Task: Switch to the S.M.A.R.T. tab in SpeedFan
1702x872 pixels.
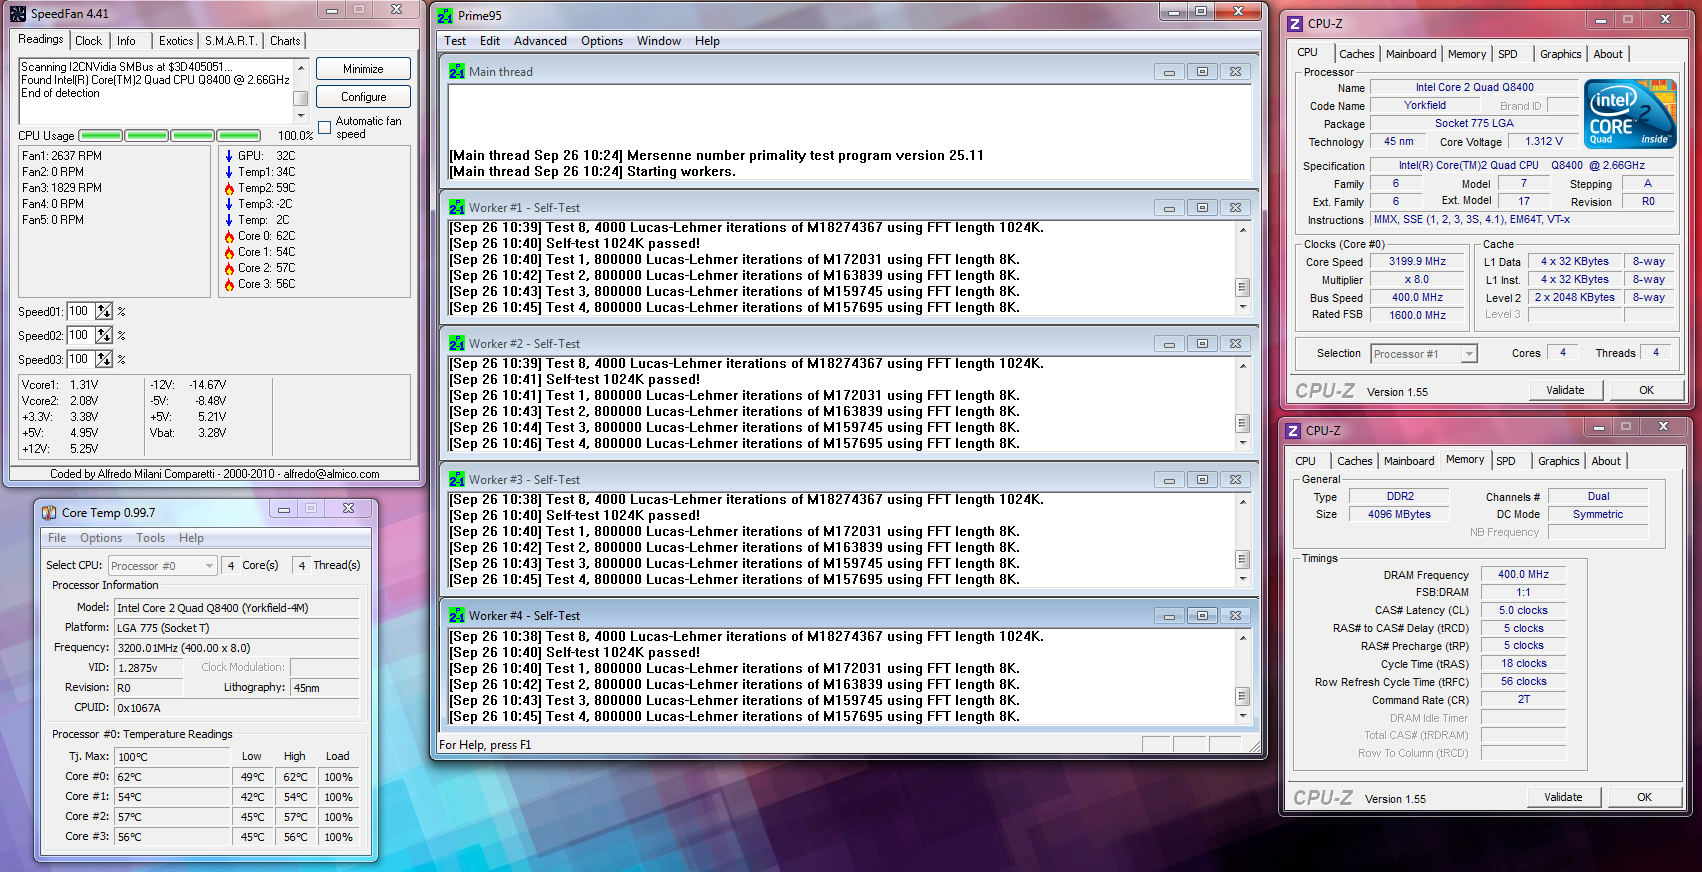Action: pyautogui.click(x=231, y=41)
